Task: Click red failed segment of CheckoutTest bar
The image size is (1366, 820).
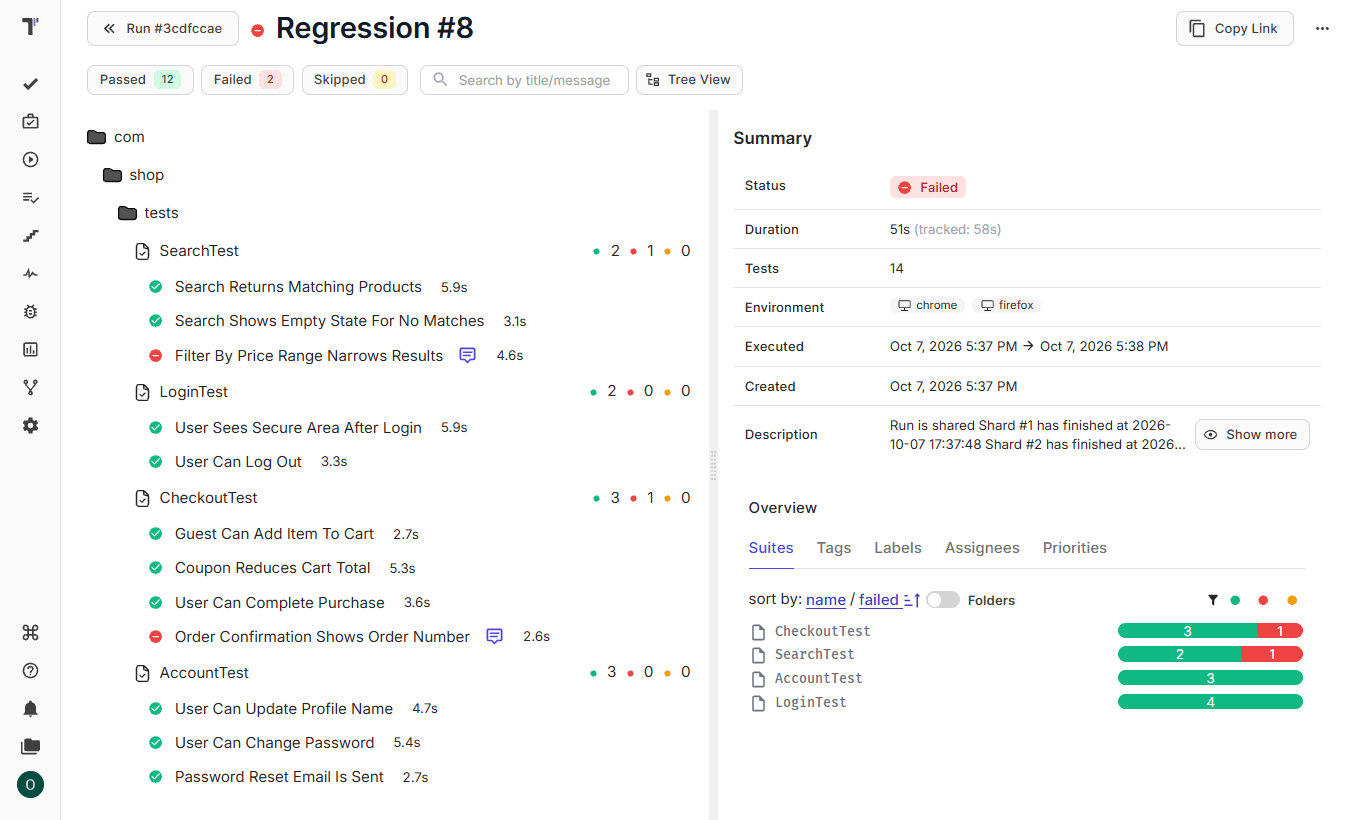Action: [1280, 631]
